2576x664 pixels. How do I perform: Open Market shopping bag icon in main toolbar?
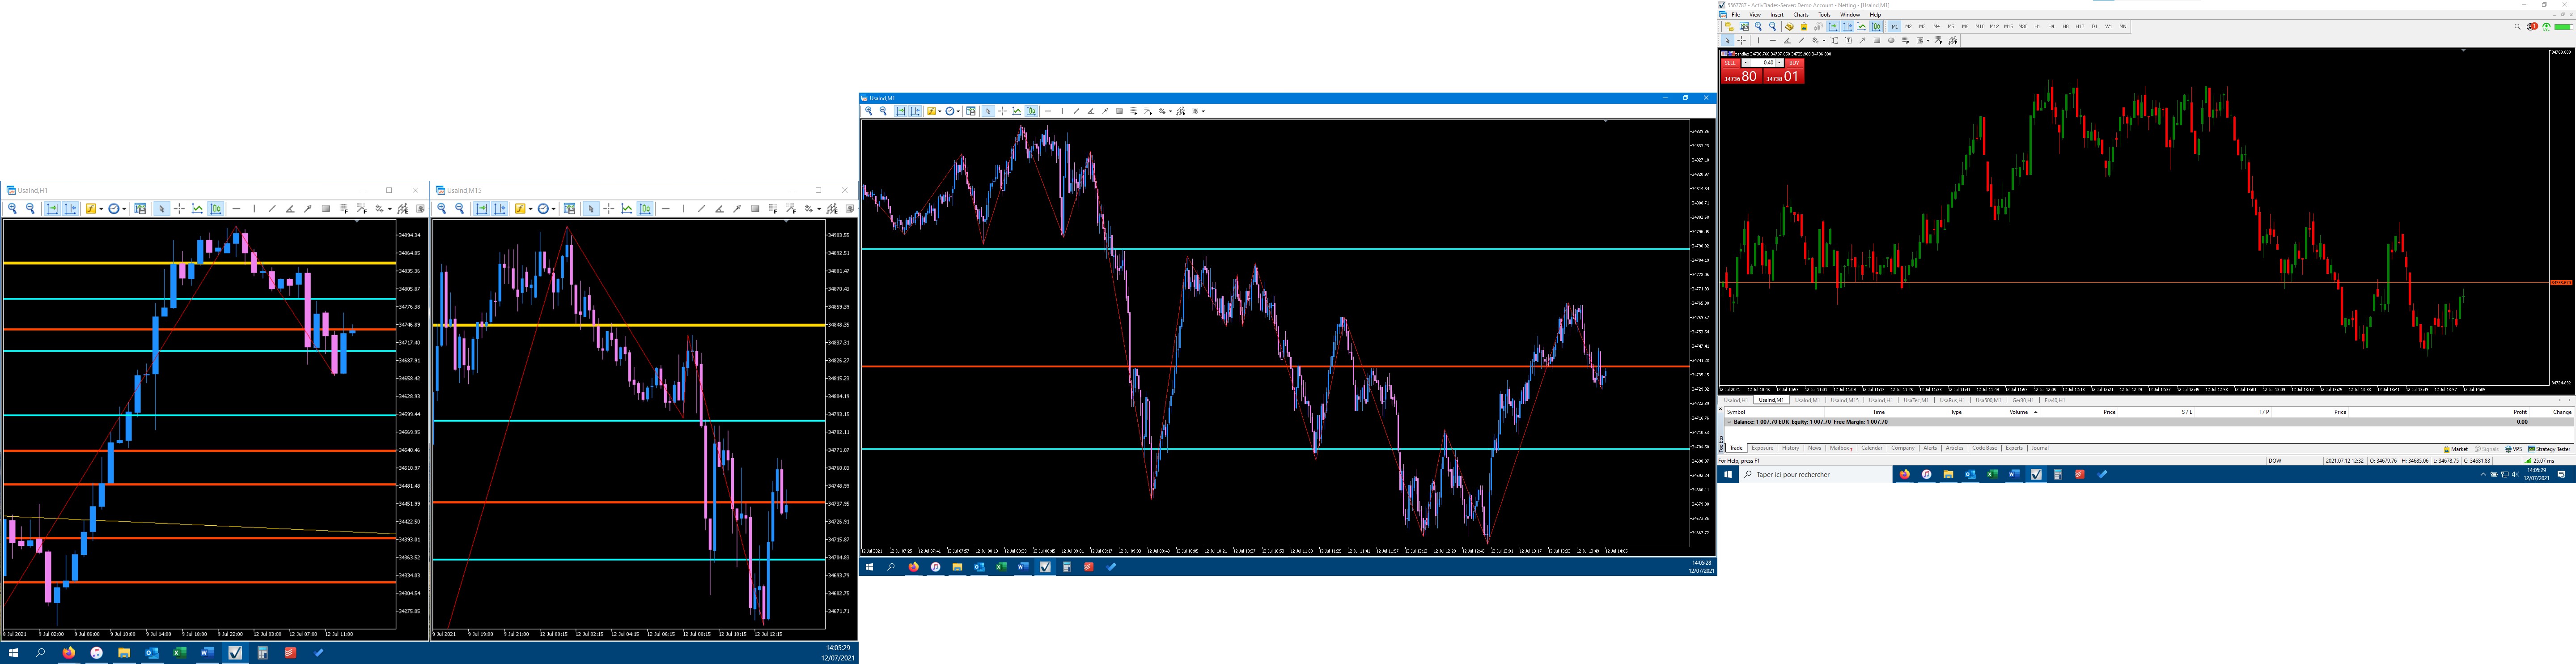[x=1804, y=27]
